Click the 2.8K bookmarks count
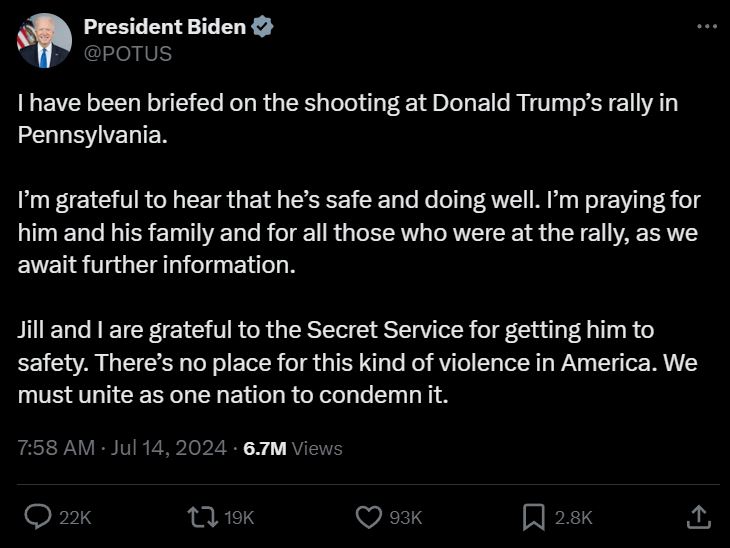This screenshot has width=730, height=548. tap(574, 517)
